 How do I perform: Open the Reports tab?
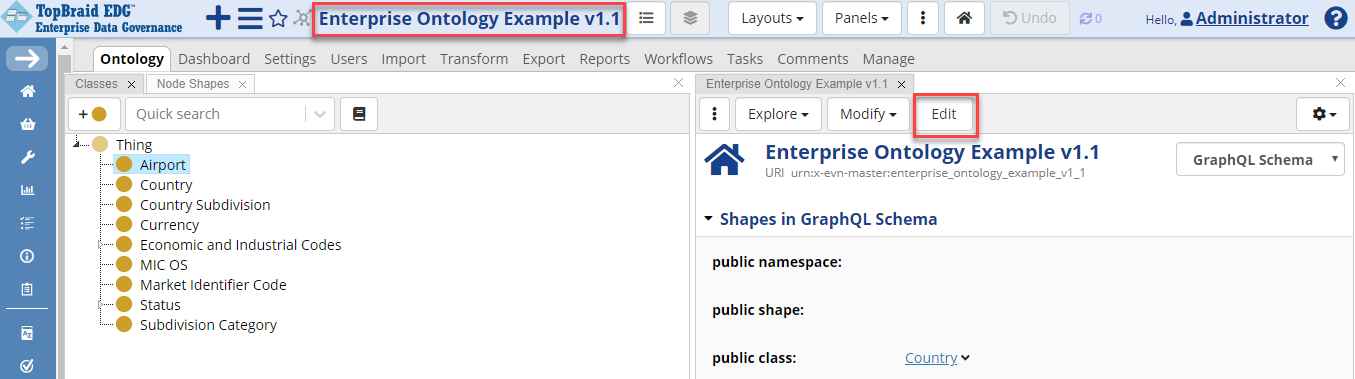[605, 59]
